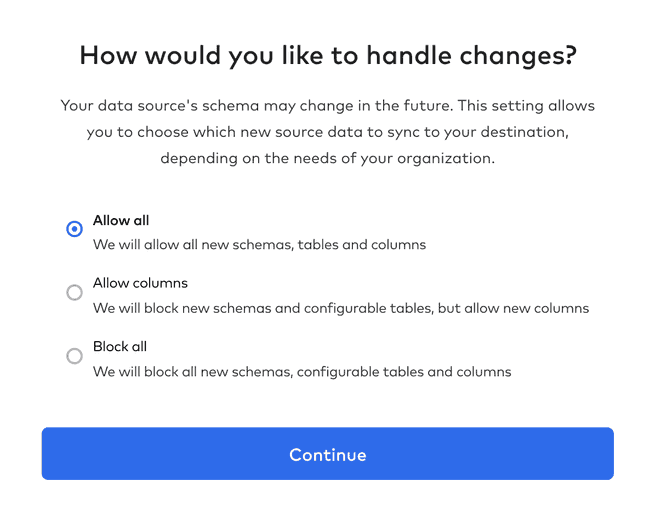The width and height of the screenshot is (650, 505).
Task: Choose the Allow columns radio button
Action: pos(74,292)
